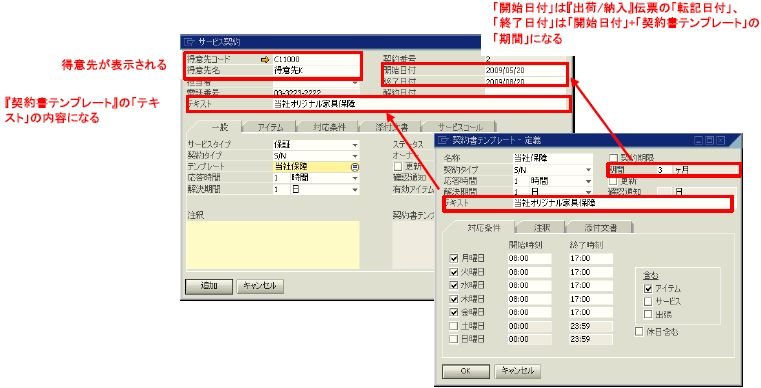761x388 pixels.
Task: Click the 追加 button
Action: (x=209, y=286)
